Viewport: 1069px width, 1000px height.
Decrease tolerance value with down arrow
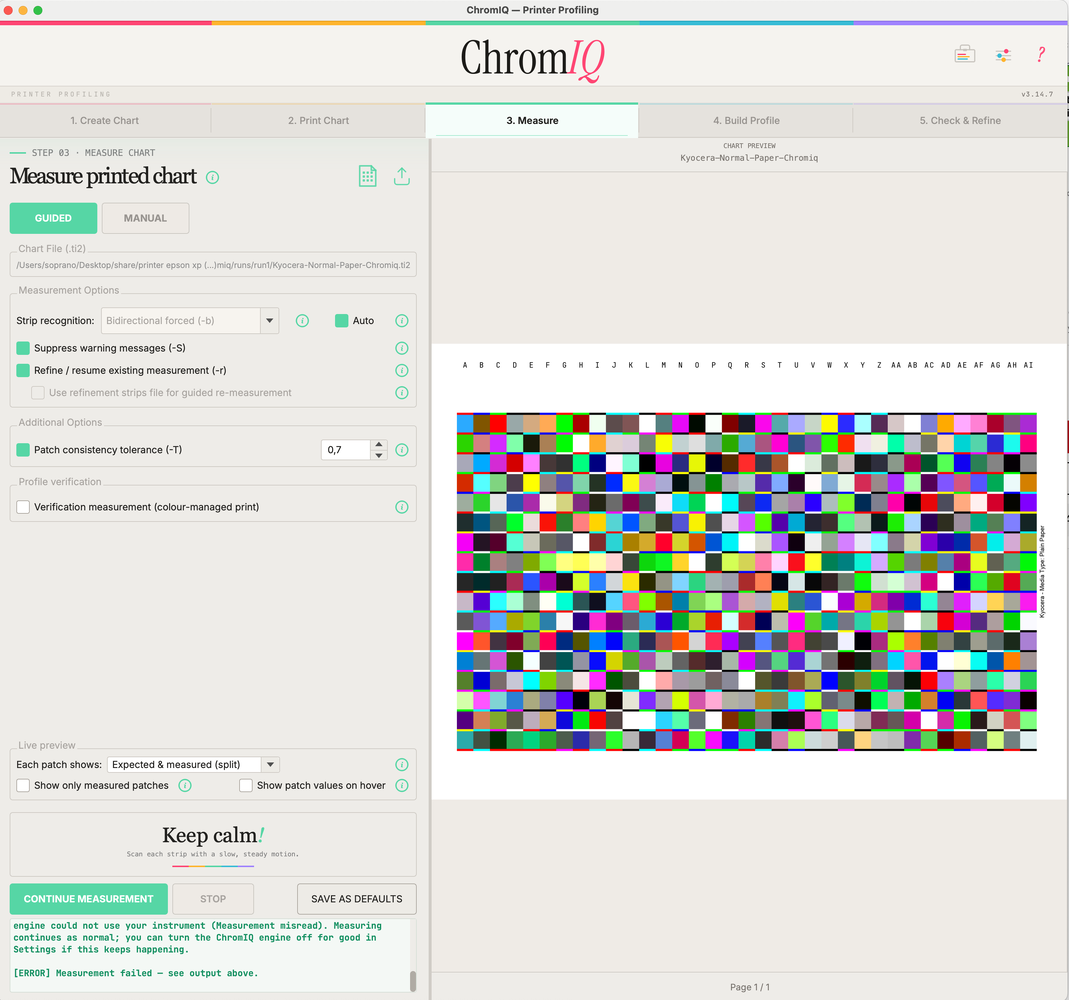[379, 455]
